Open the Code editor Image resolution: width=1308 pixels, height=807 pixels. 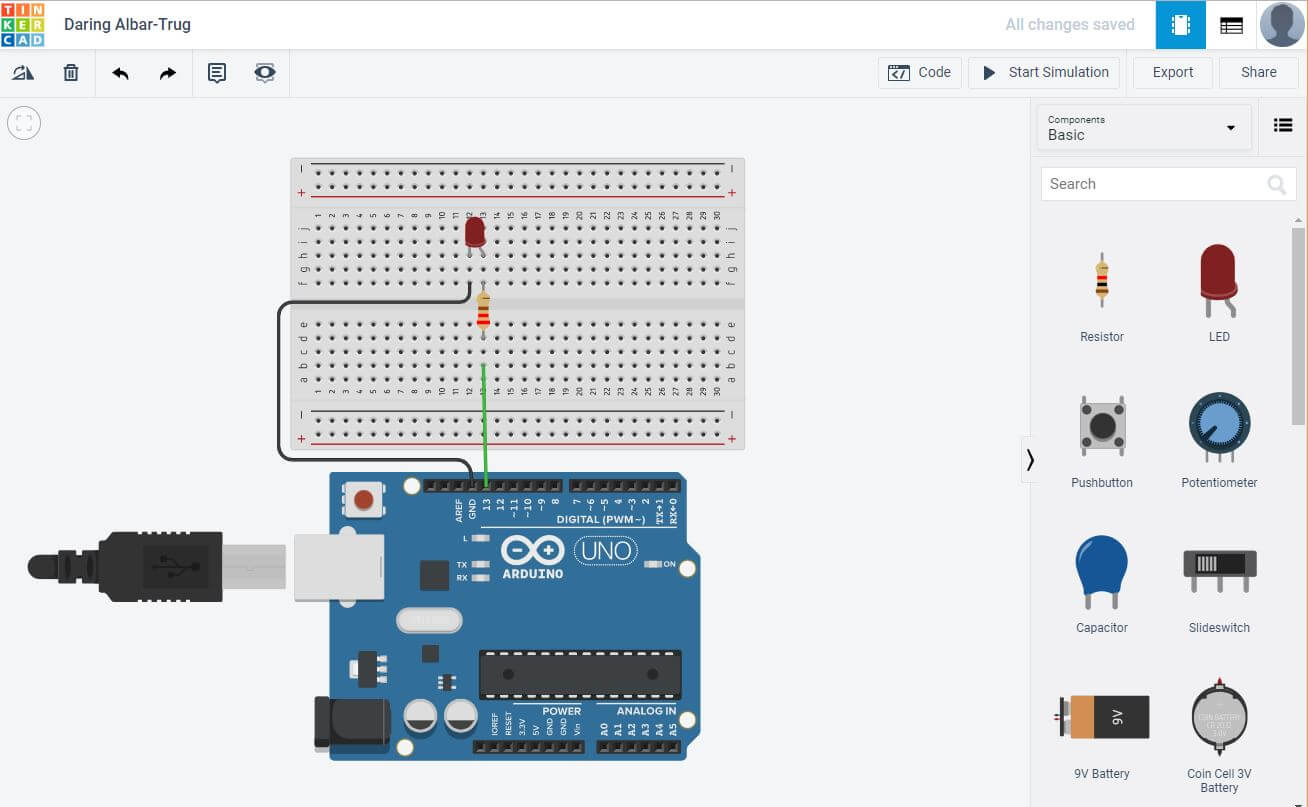pos(919,72)
